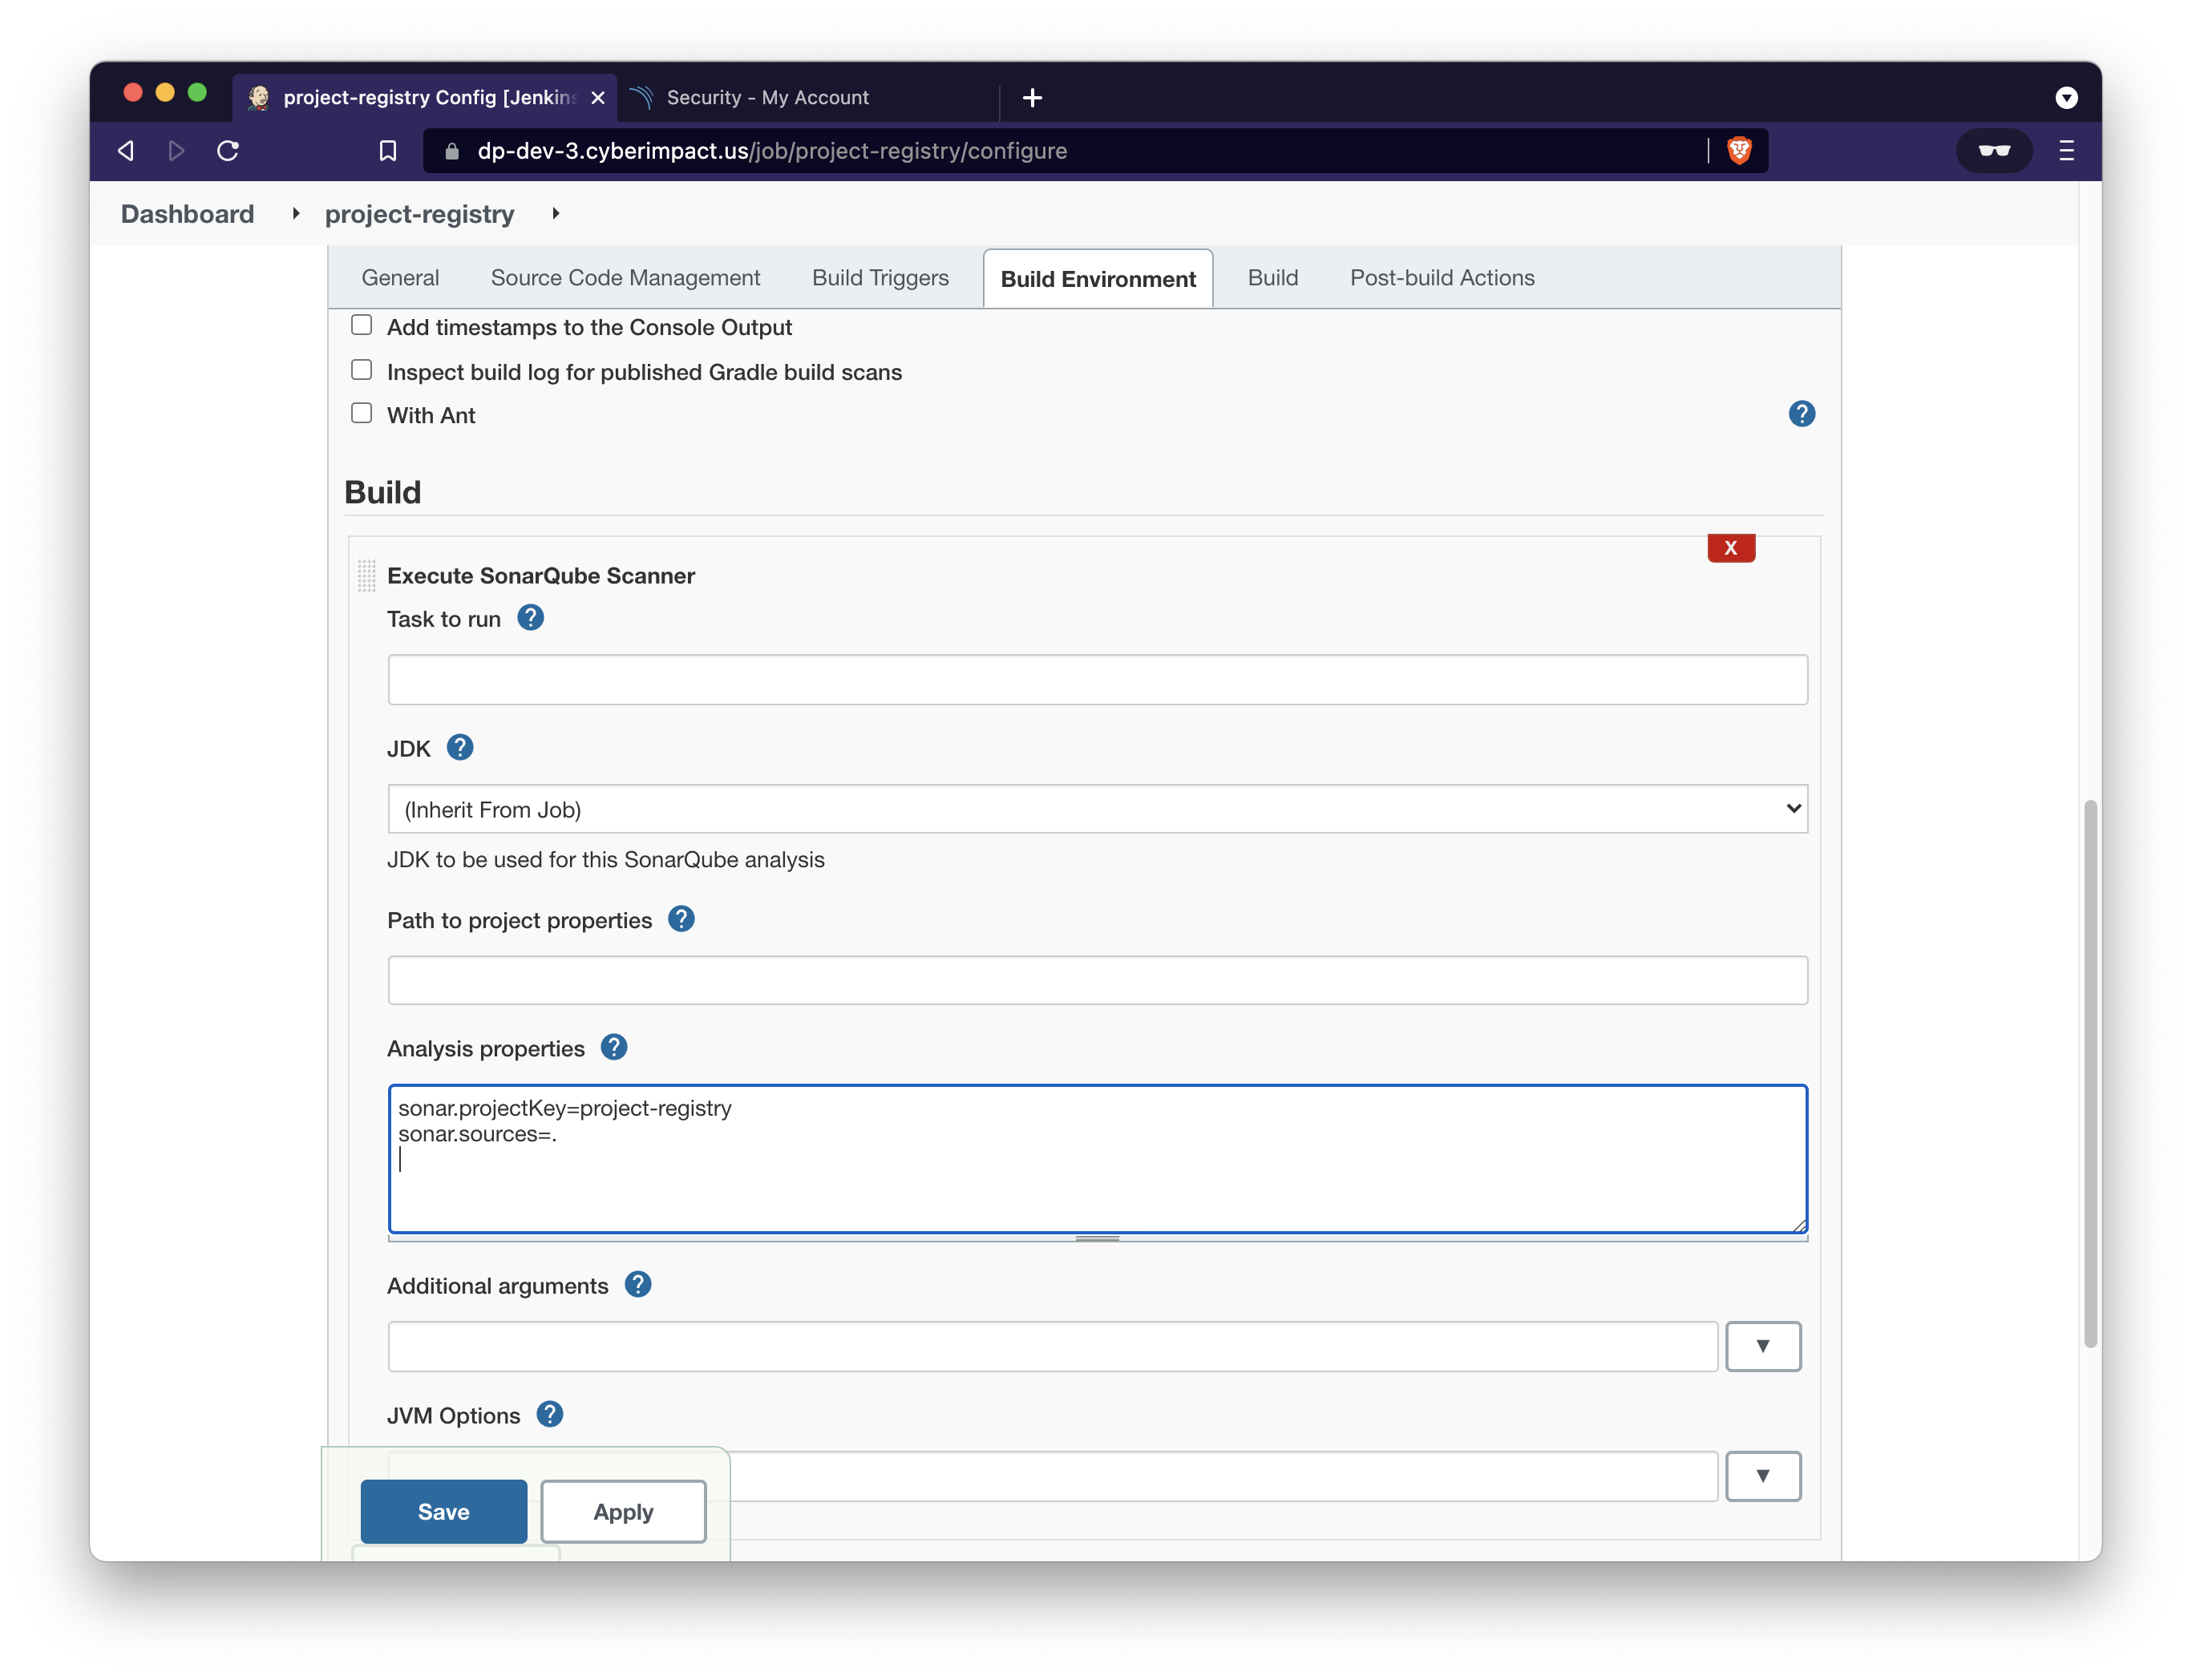The height and width of the screenshot is (1680, 2192).
Task: Enable Add timestamps to the Console Output
Action: (362, 326)
